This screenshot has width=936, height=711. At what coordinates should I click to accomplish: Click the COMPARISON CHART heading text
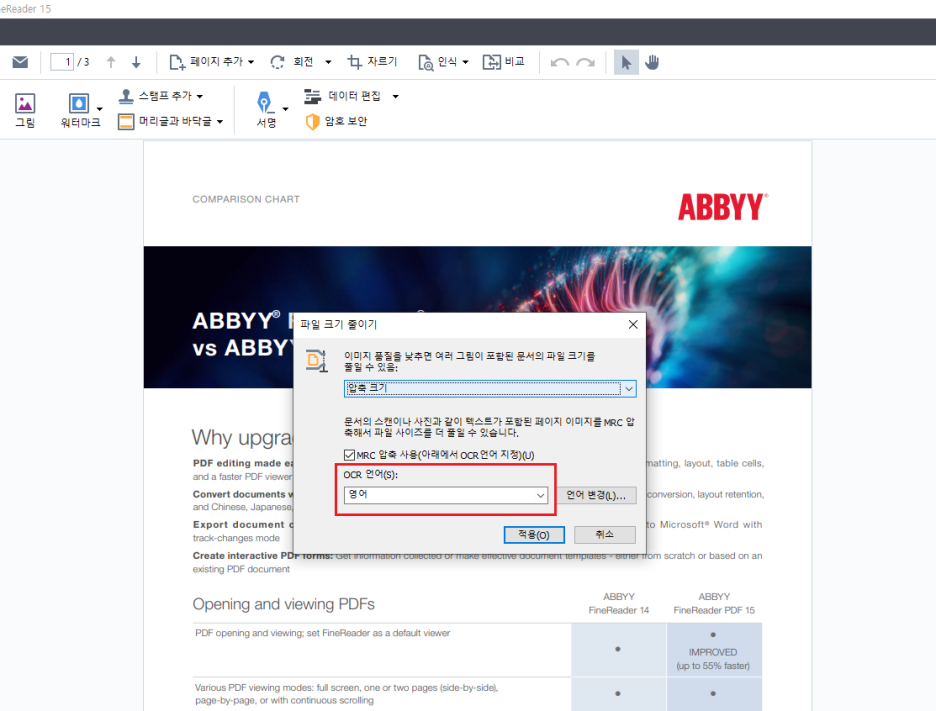point(246,199)
